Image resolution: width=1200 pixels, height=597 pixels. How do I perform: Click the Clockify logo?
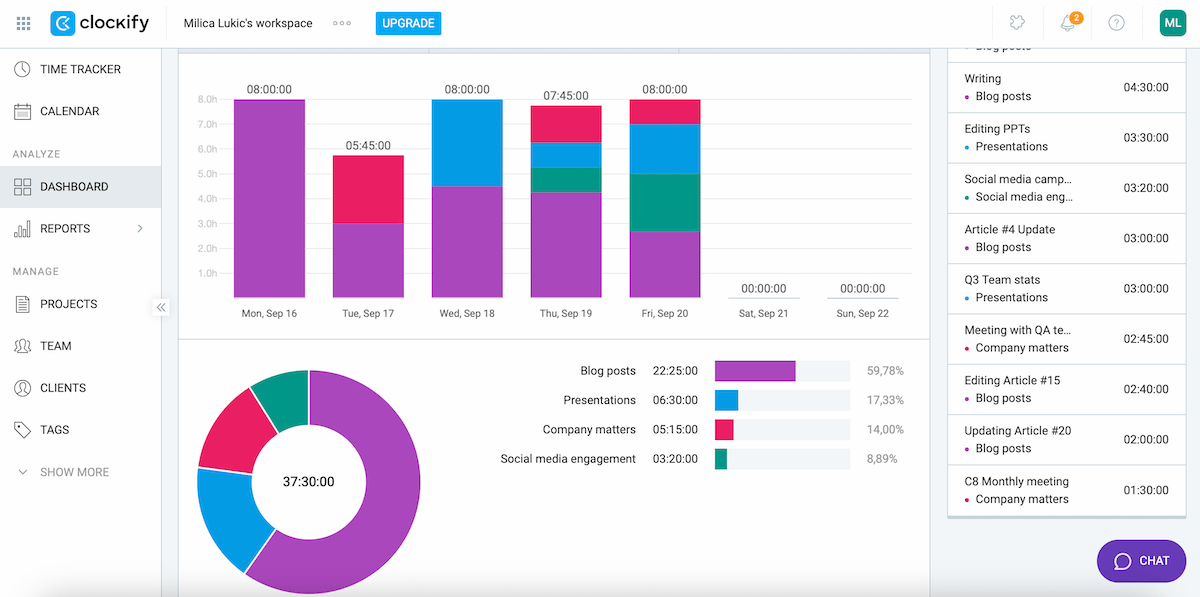pyautogui.click(x=100, y=22)
